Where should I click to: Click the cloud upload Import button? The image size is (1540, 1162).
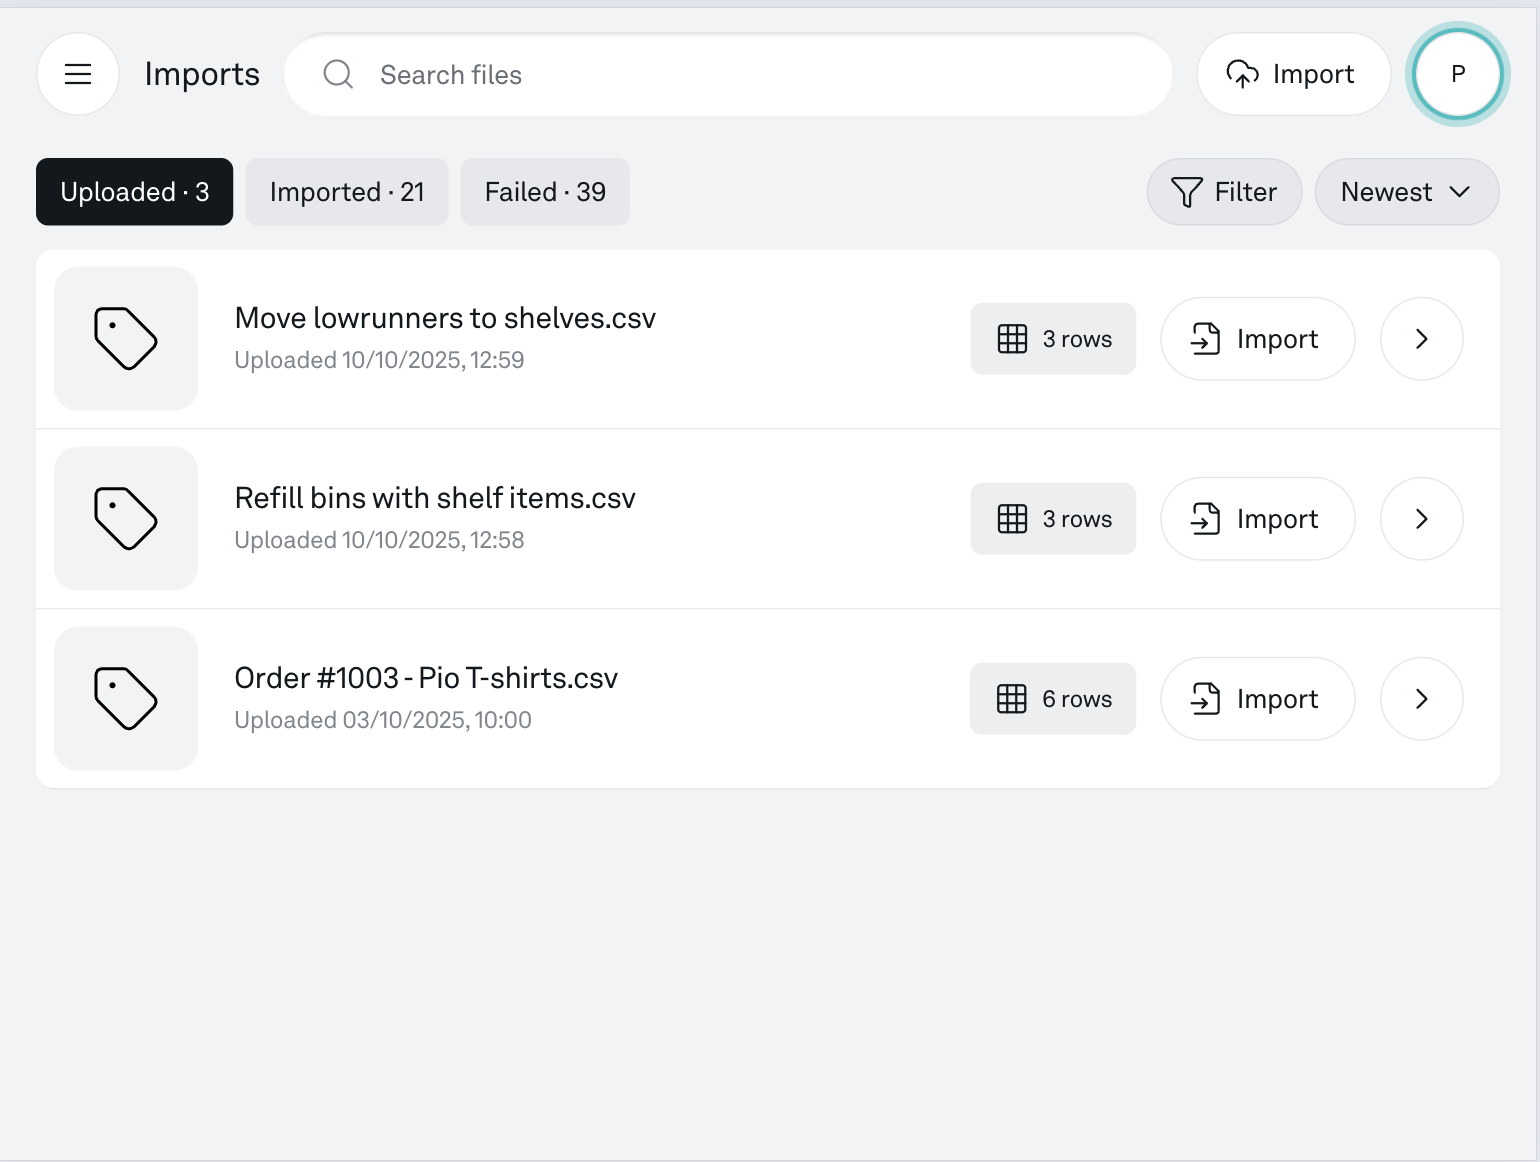pos(1292,74)
